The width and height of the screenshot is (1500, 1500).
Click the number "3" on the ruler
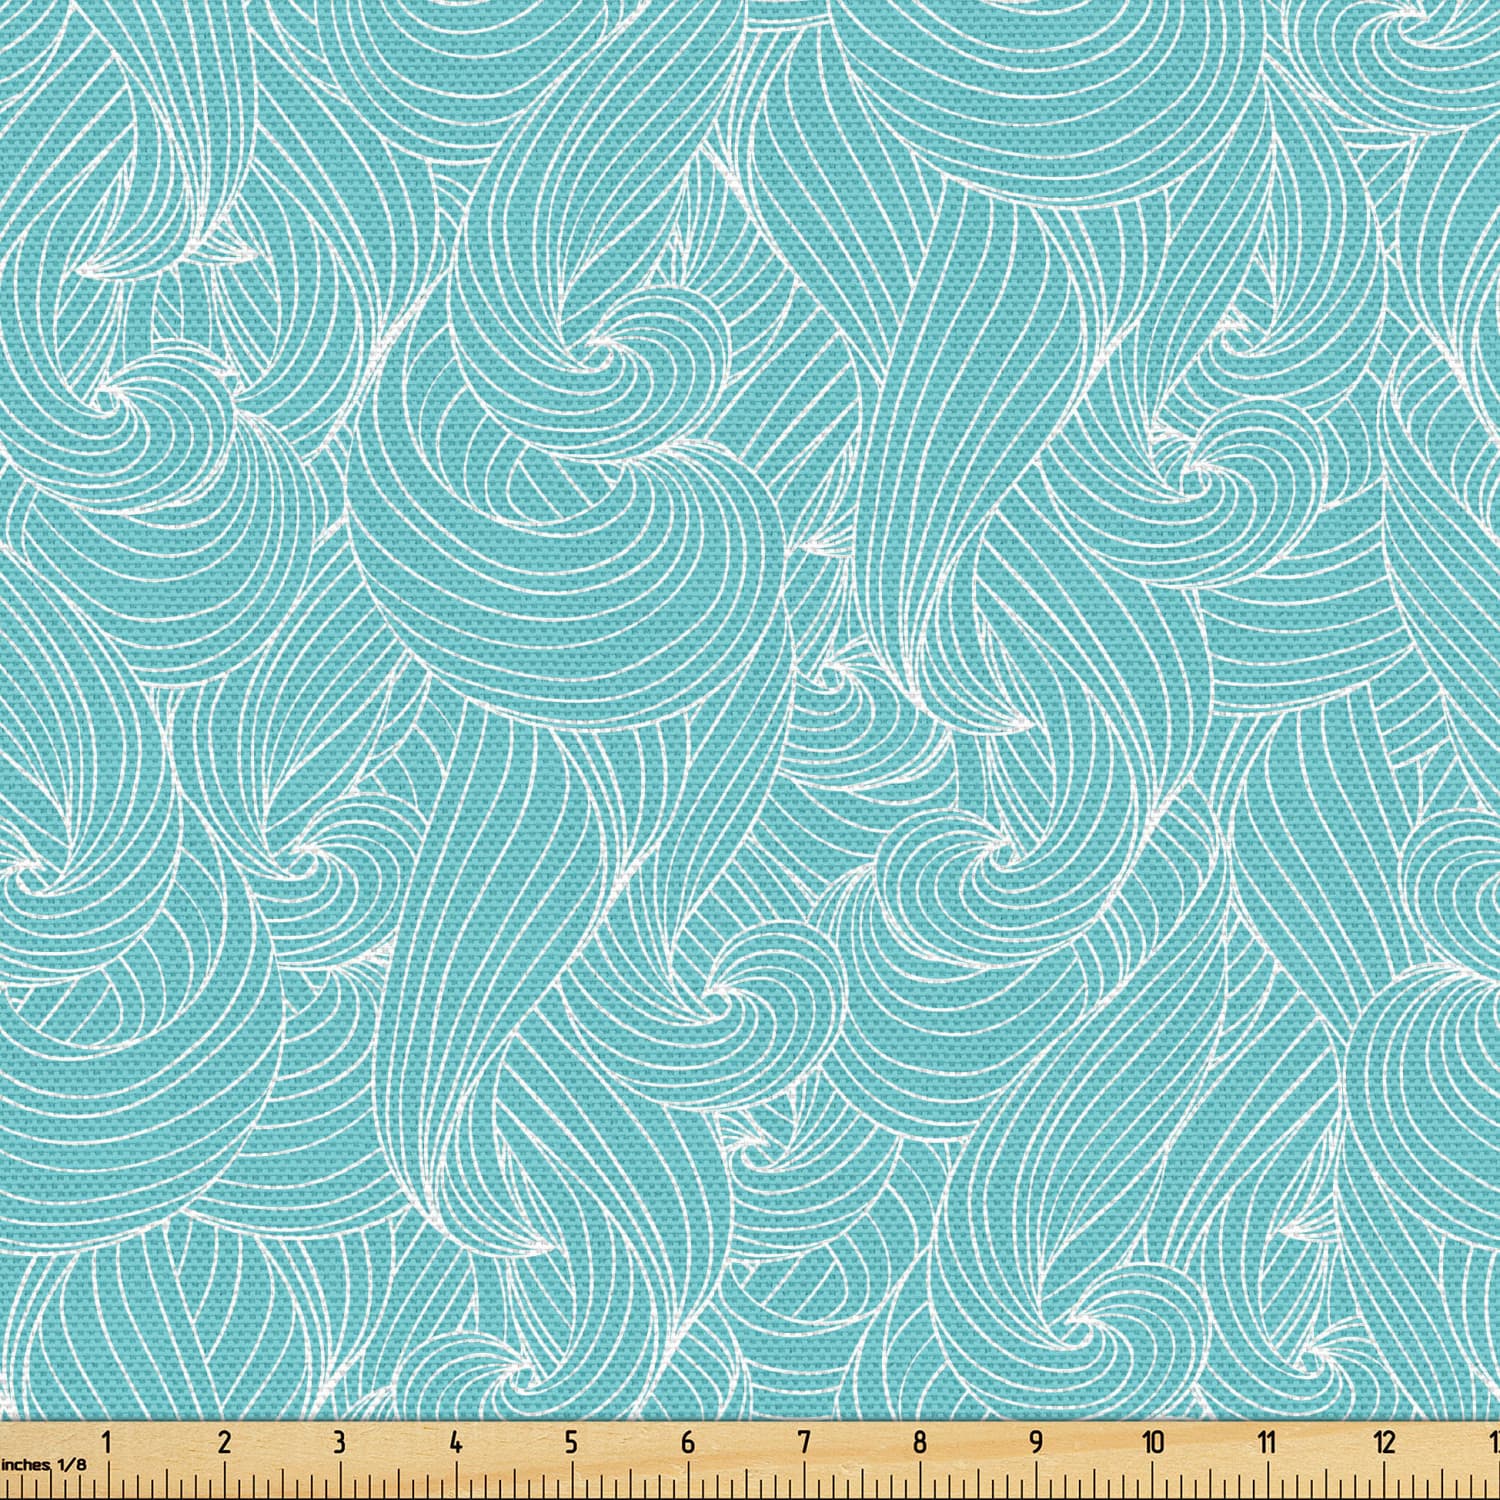tap(339, 1441)
